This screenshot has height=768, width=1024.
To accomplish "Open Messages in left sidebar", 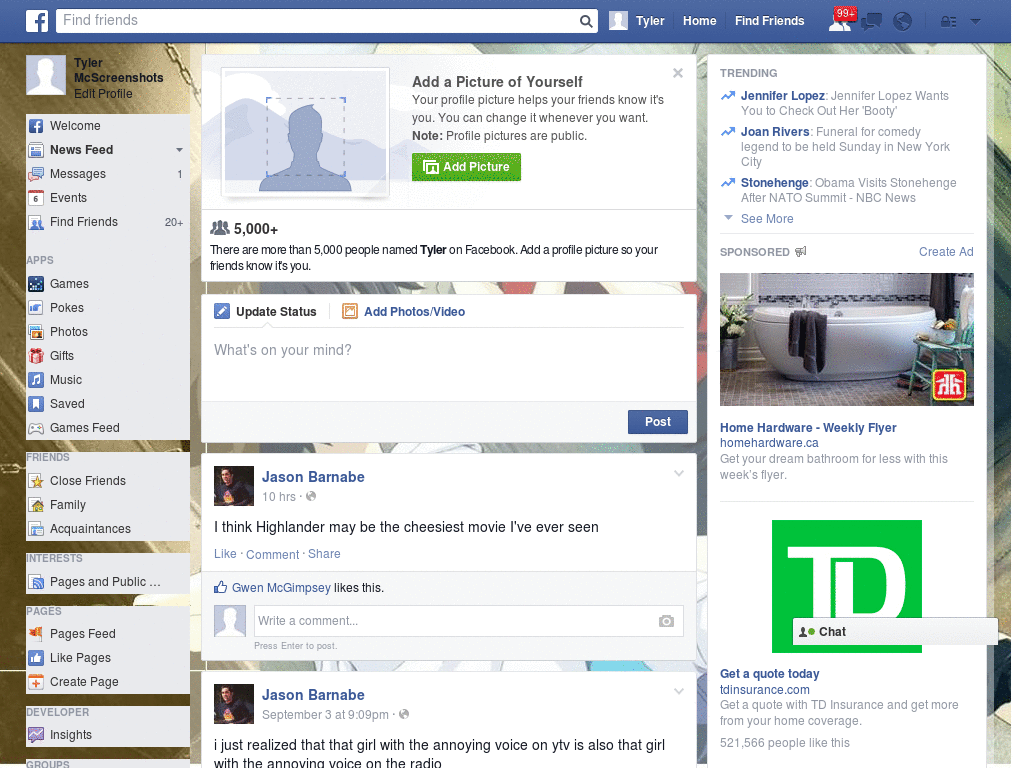I will [x=108, y=174].
